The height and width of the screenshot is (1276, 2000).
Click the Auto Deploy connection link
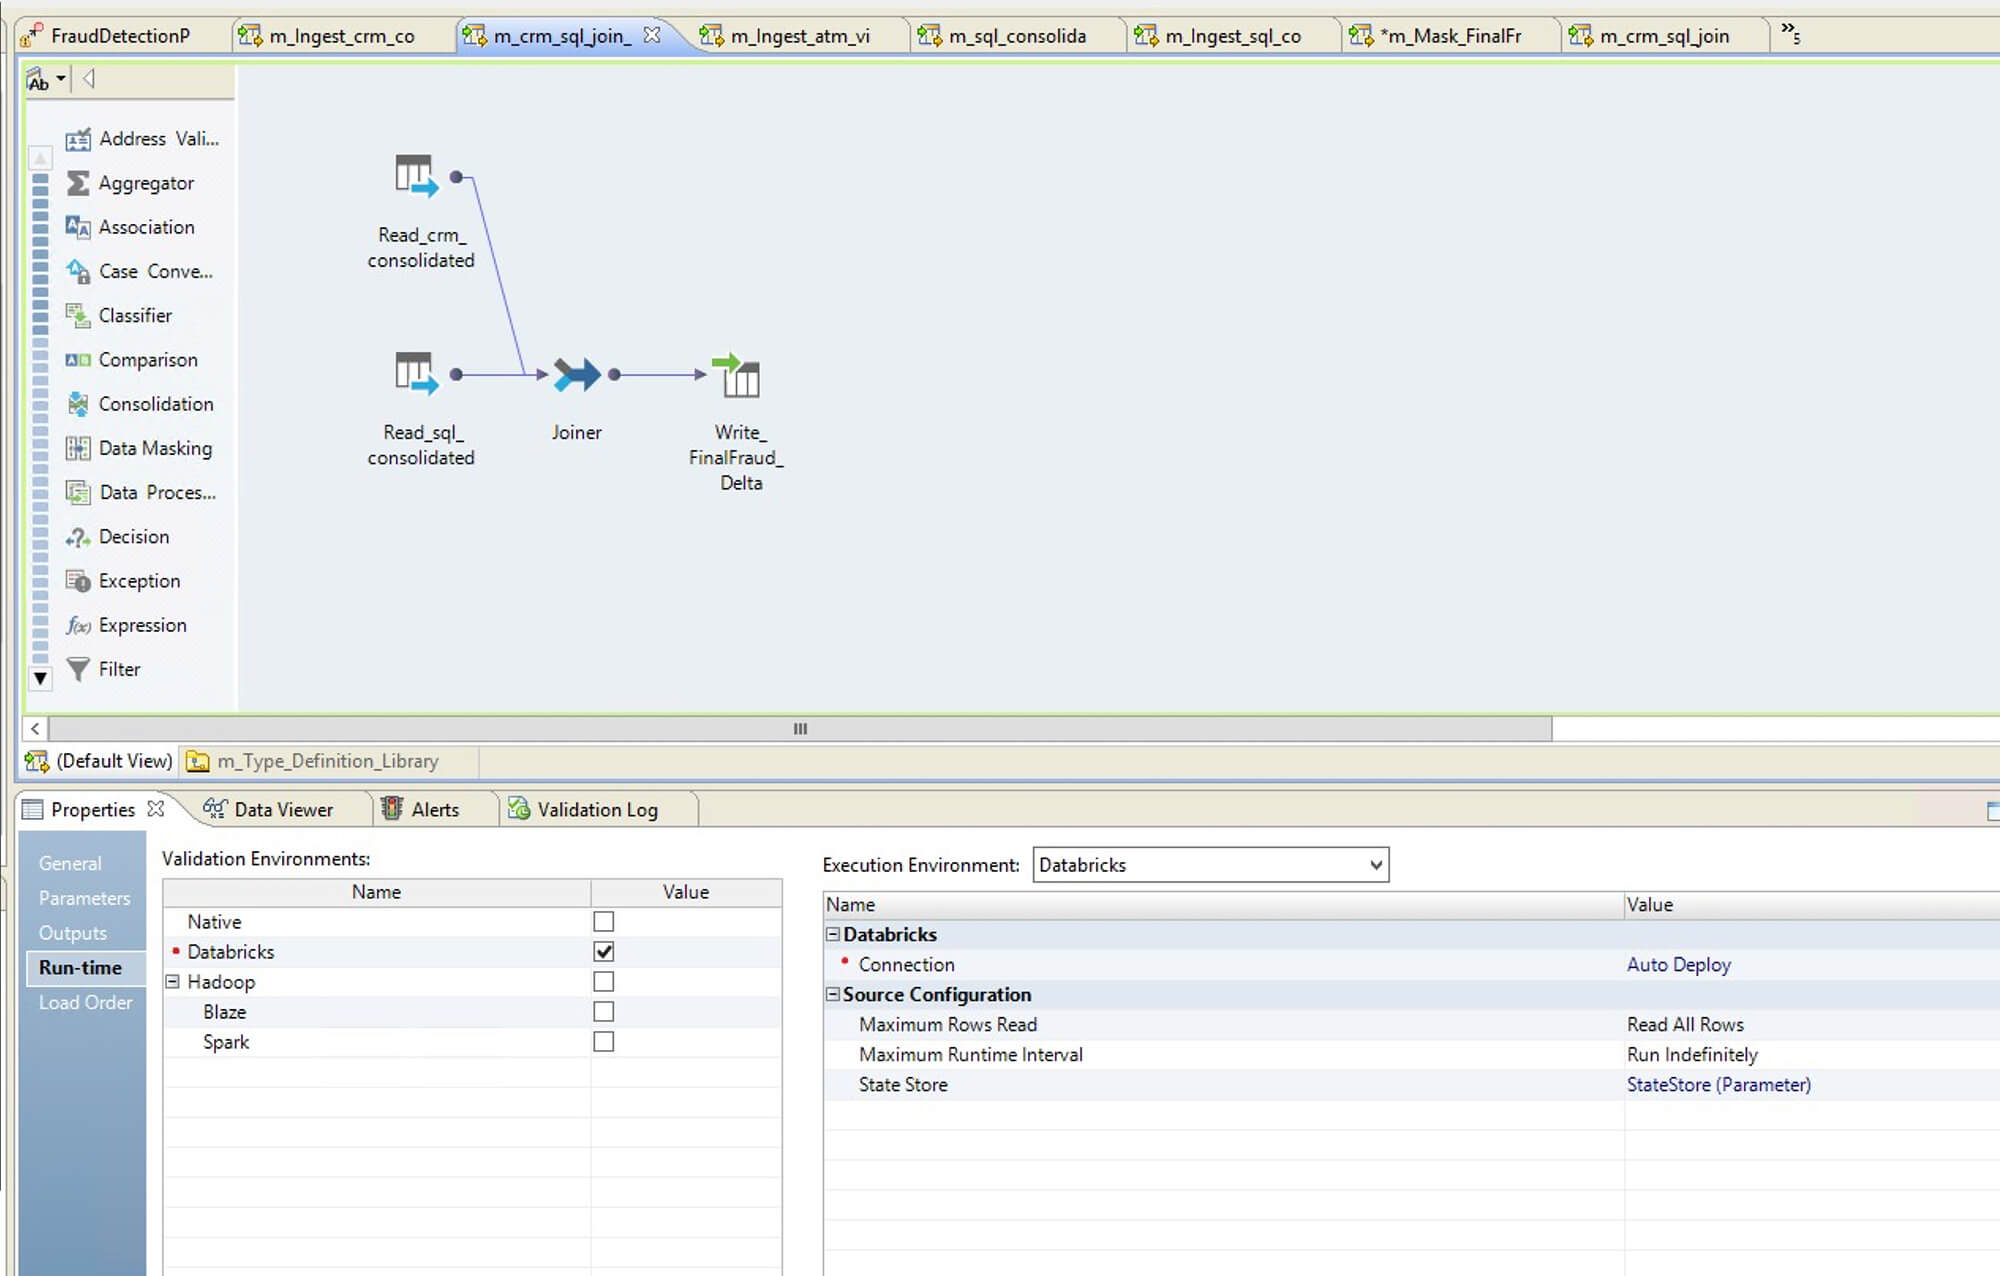(1678, 965)
